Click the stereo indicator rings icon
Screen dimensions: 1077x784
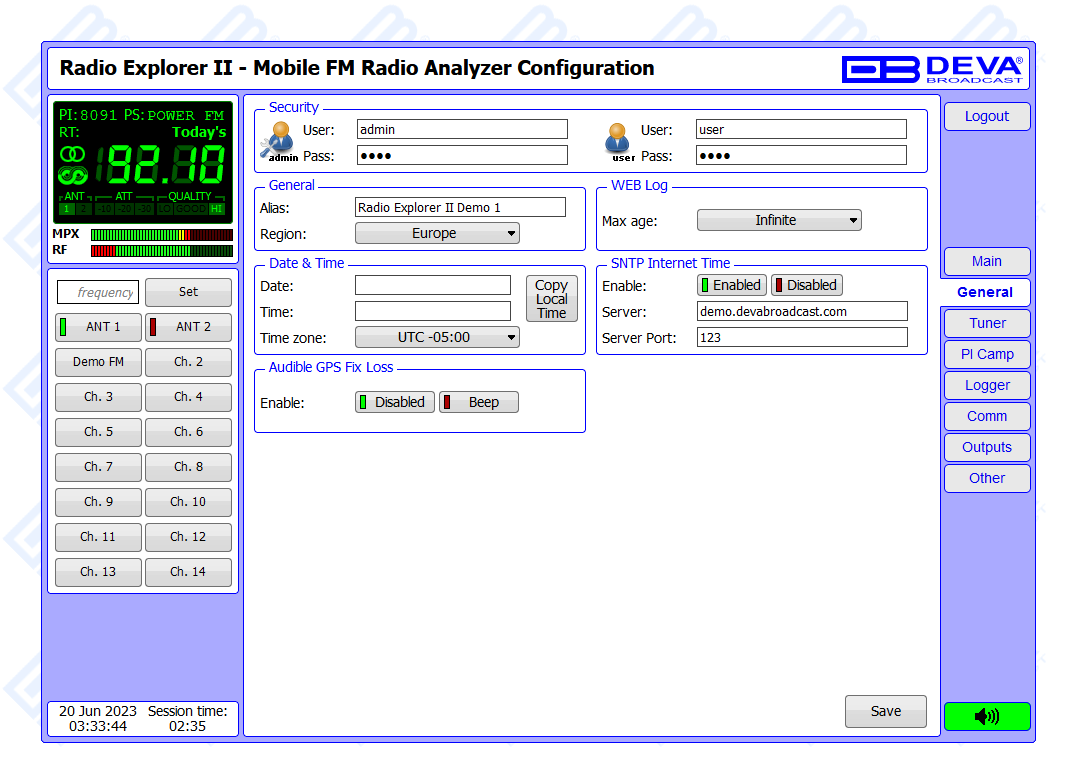tap(72, 154)
